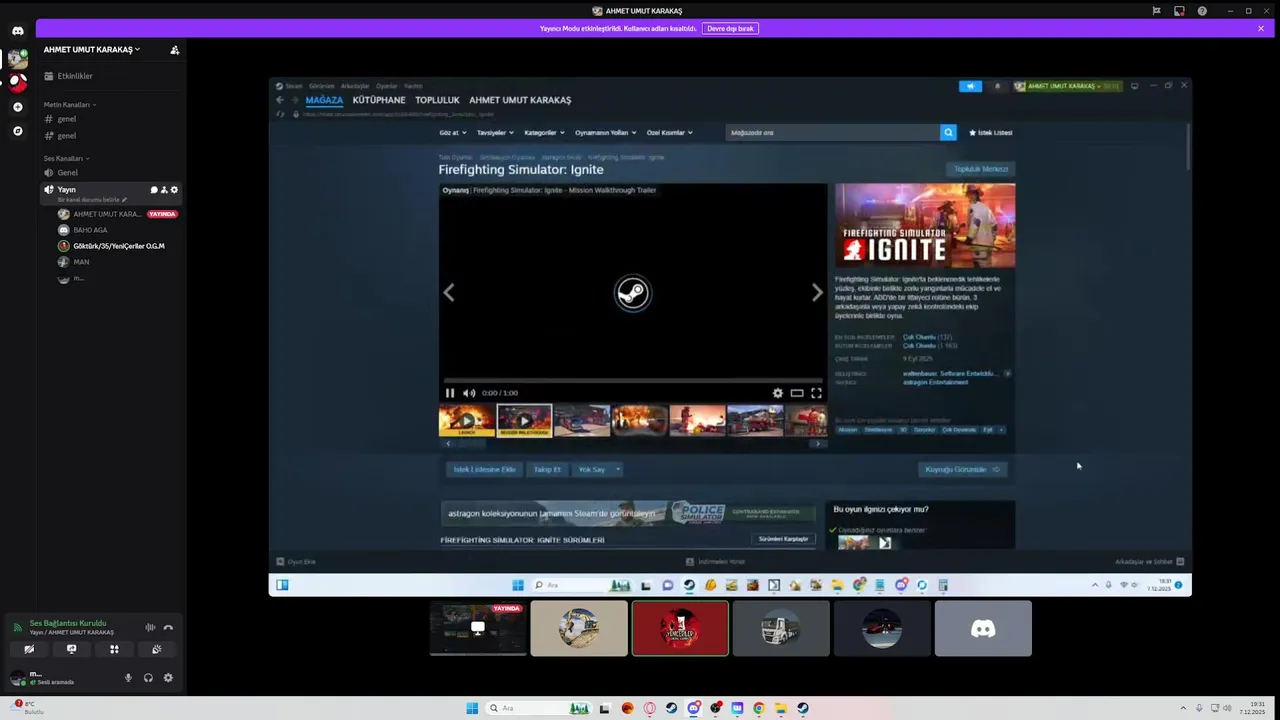Image resolution: width=1280 pixels, height=720 pixels.
Task: Click the add server plus icon
Action: 17,107
